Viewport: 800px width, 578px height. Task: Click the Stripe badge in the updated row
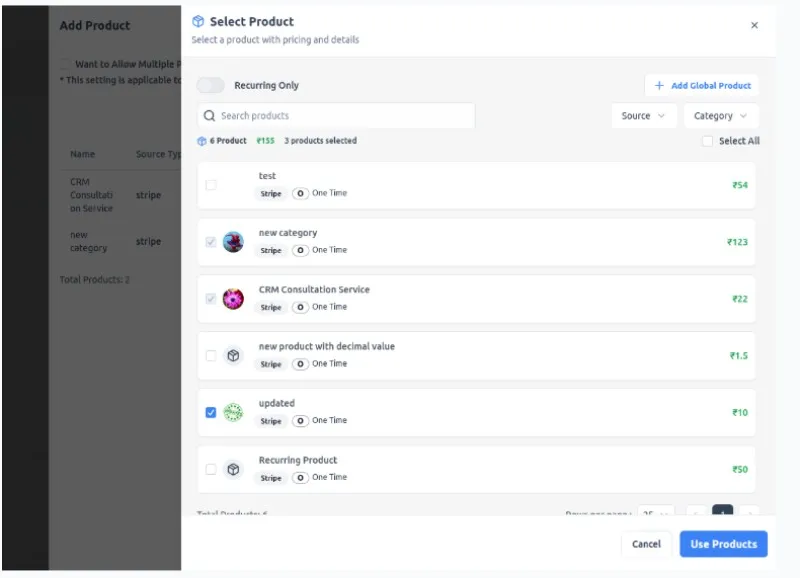click(x=271, y=421)
